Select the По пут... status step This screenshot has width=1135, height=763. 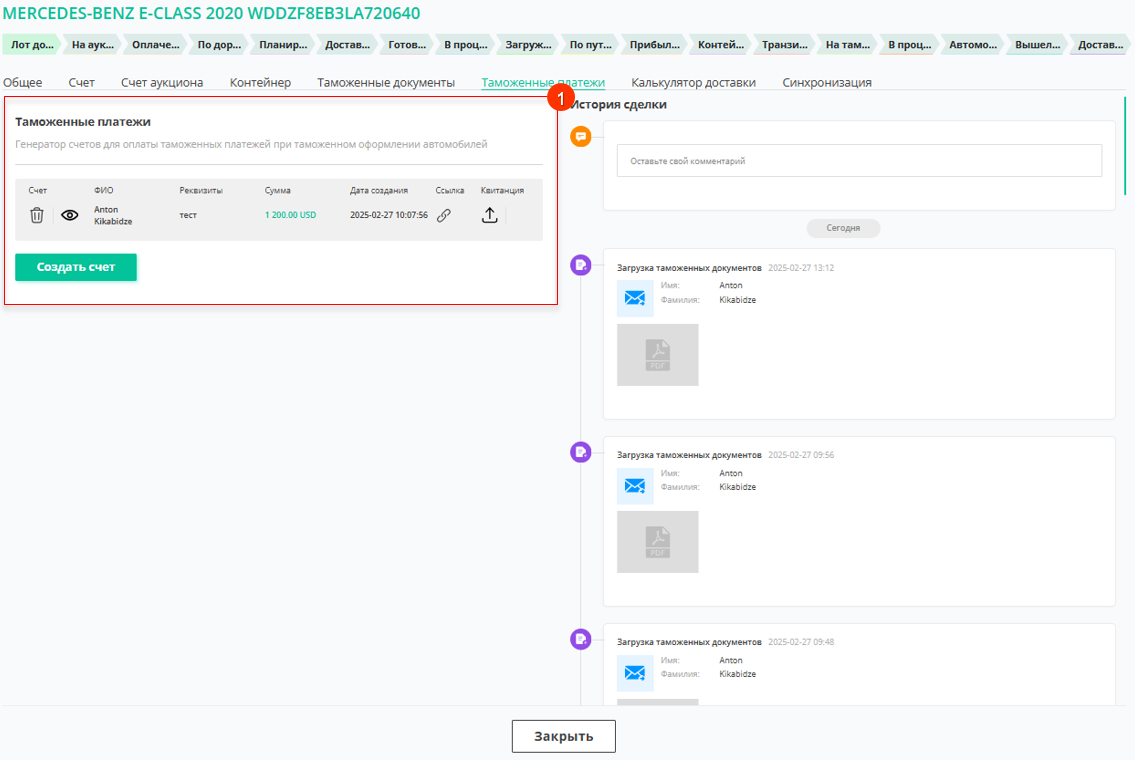[591, 45]
